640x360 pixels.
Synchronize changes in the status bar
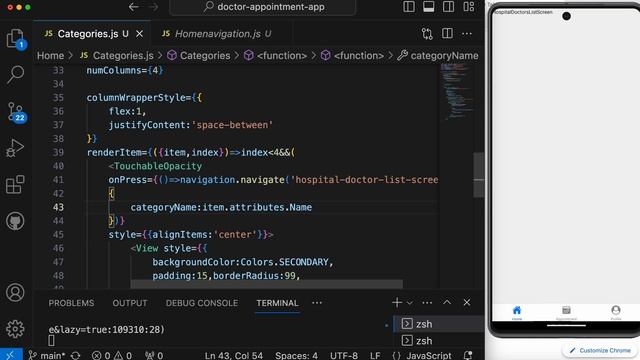point(76,355)
